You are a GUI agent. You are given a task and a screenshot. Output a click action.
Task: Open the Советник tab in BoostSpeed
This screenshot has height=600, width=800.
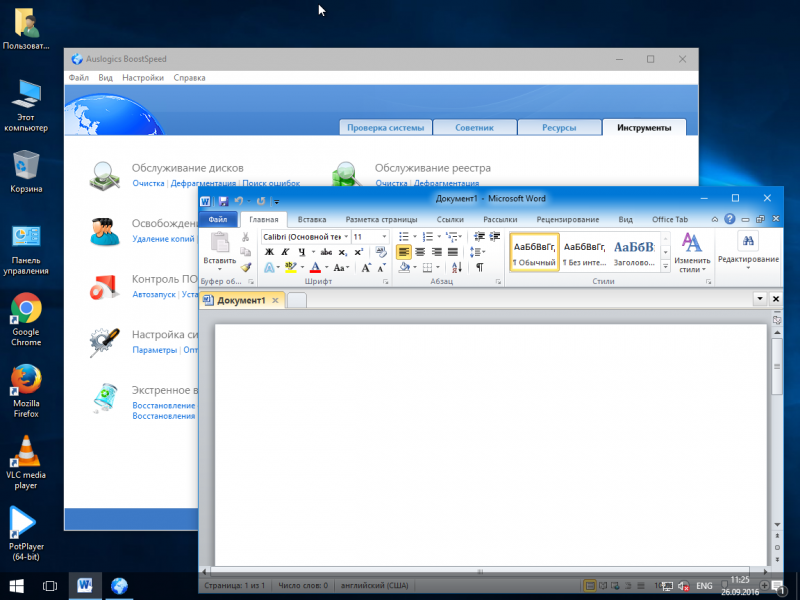tap(474, 128)
